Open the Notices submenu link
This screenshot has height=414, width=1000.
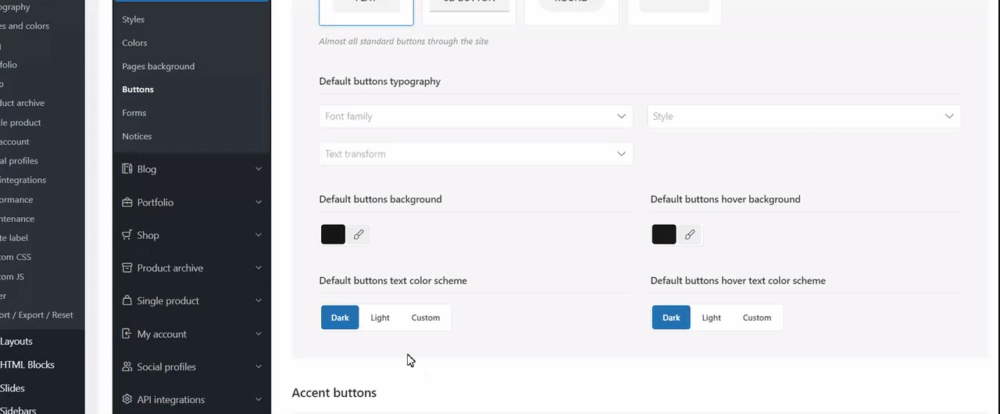[x=136, y=136]
